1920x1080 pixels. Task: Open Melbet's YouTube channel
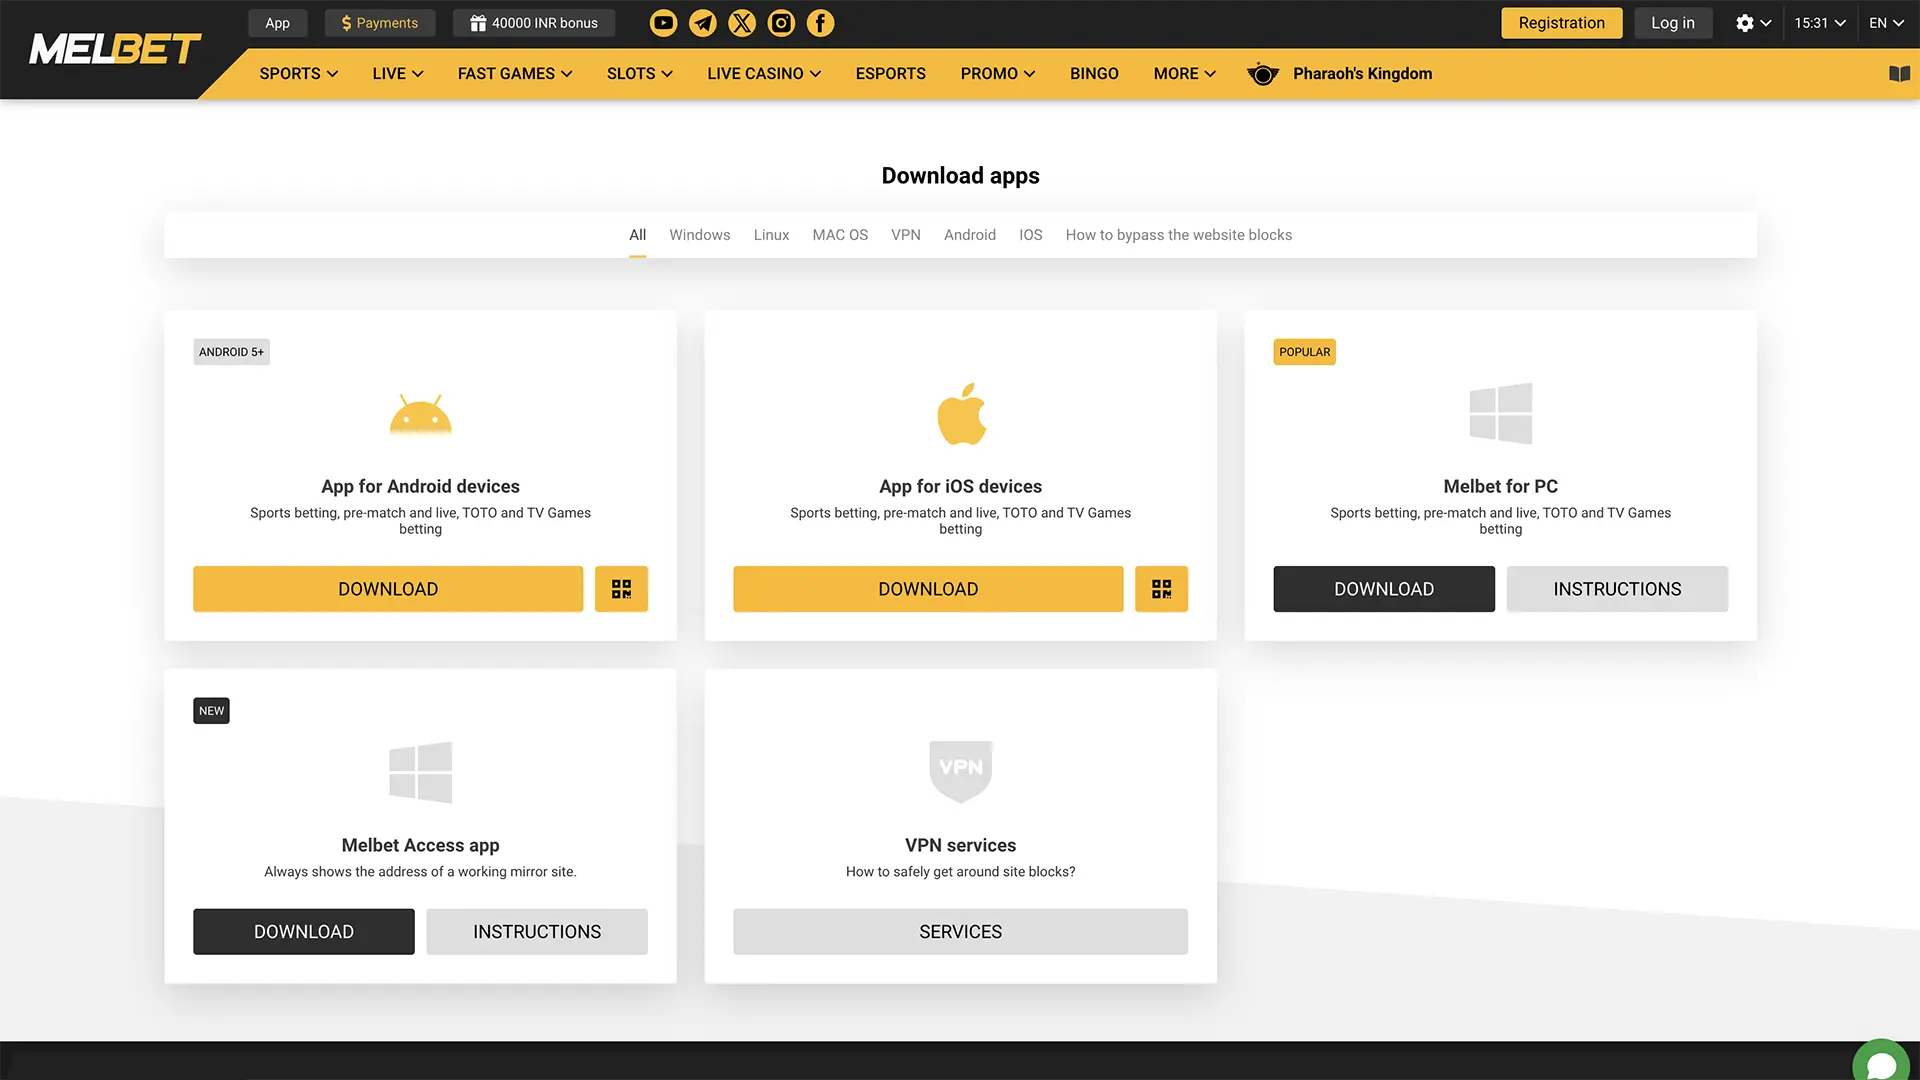663,22
